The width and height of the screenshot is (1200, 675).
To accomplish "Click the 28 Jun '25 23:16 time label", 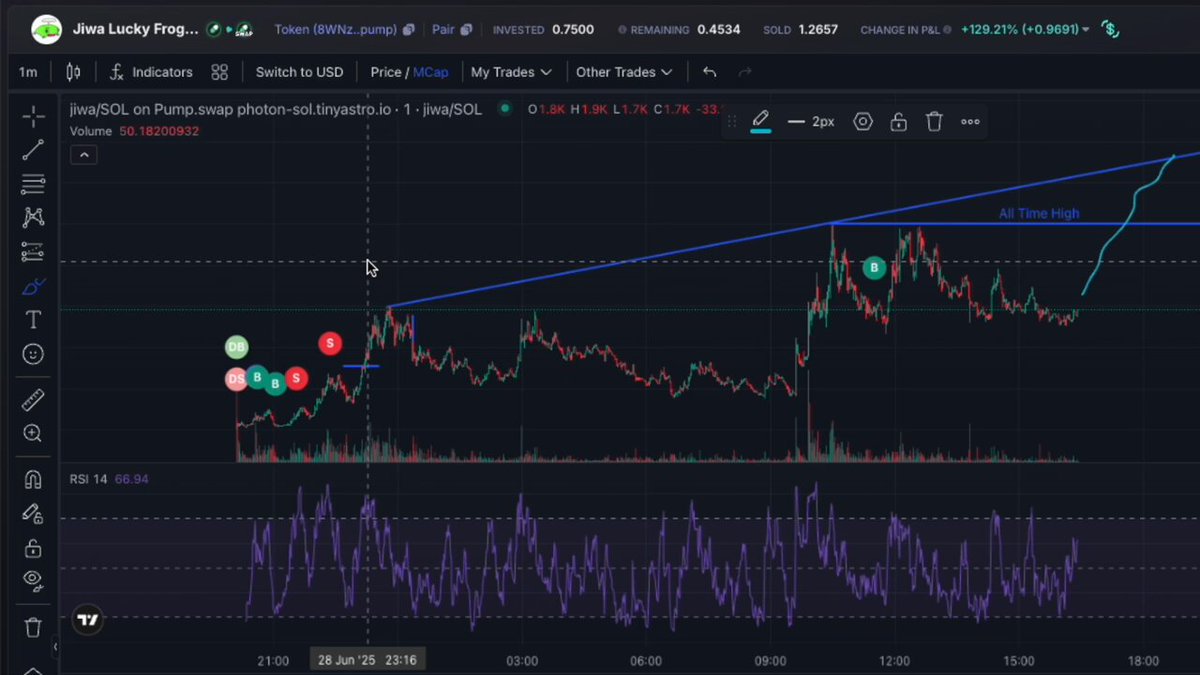I will tap(368, 661).
